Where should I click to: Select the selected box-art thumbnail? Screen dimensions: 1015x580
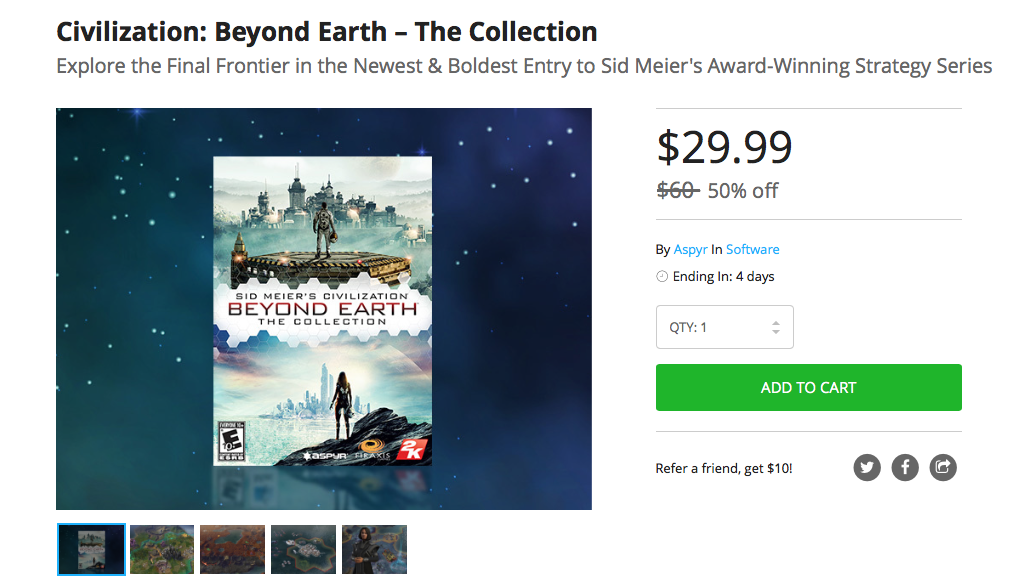point(92,549)
